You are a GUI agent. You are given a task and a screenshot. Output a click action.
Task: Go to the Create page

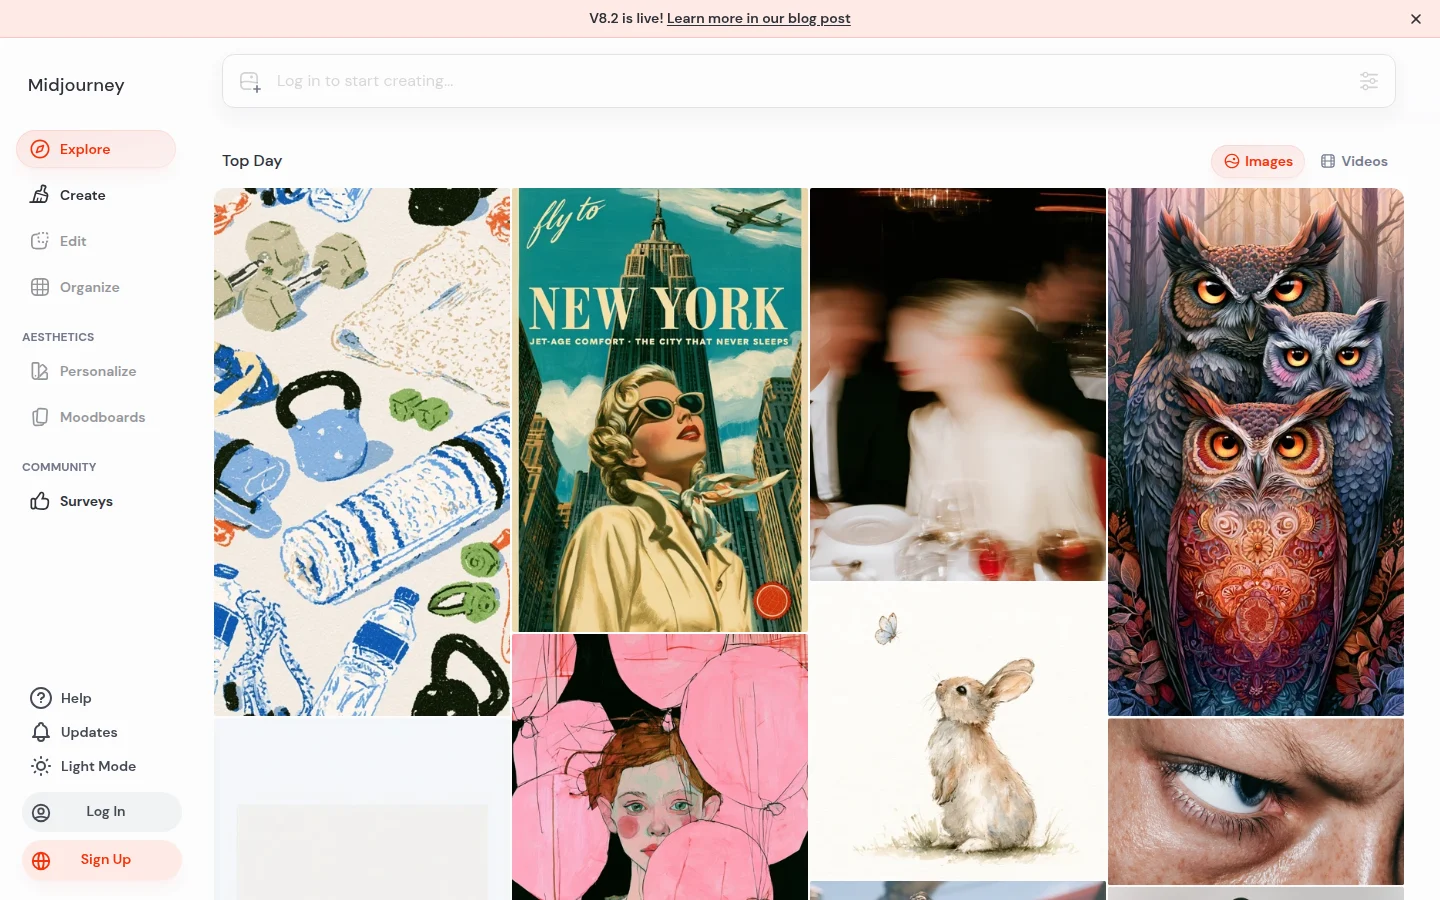click(96, 195)
